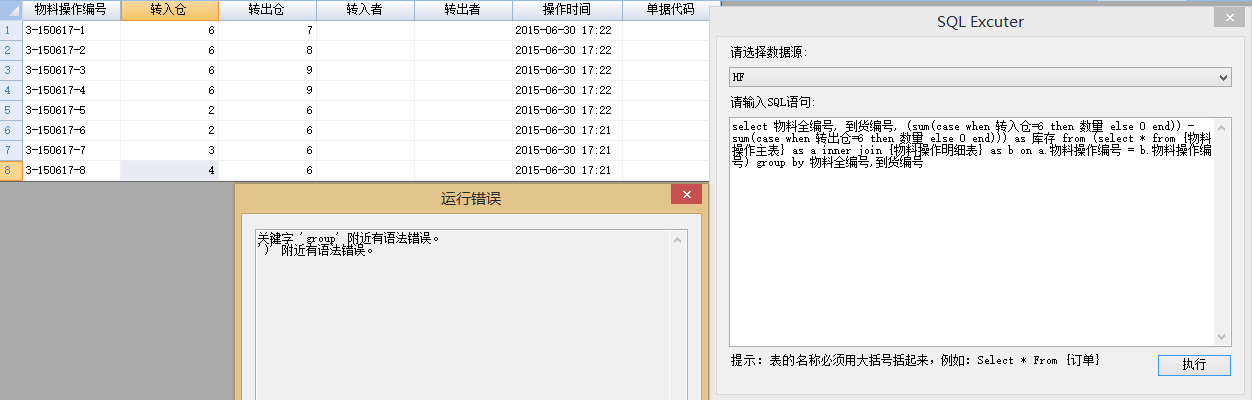Select the 转出者 column header

[x=464, y=10]
